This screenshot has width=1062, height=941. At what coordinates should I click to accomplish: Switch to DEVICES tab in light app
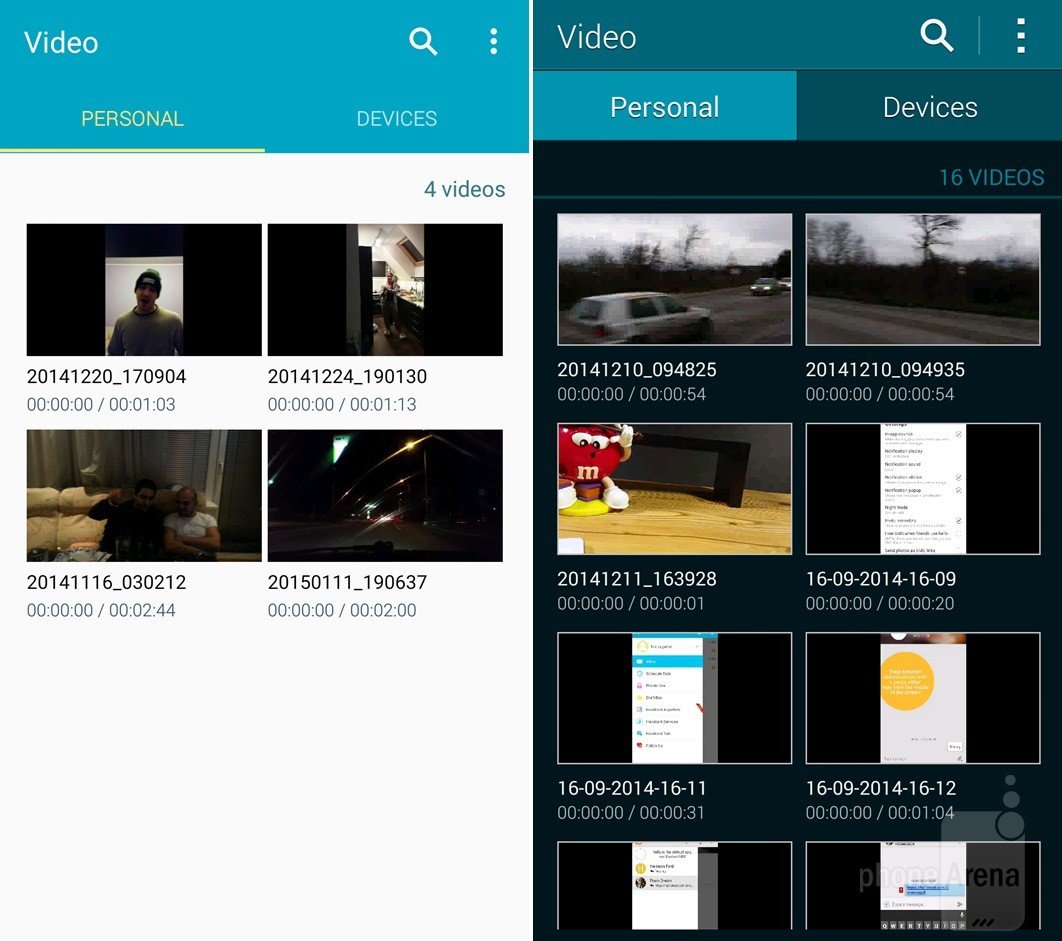(x=397, y=119)
